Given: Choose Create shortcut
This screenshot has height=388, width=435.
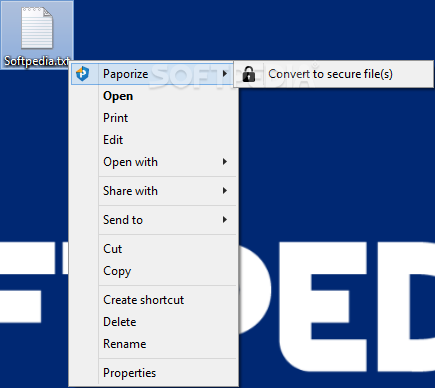Looking at the screenshot, I should tap(153, 300).
